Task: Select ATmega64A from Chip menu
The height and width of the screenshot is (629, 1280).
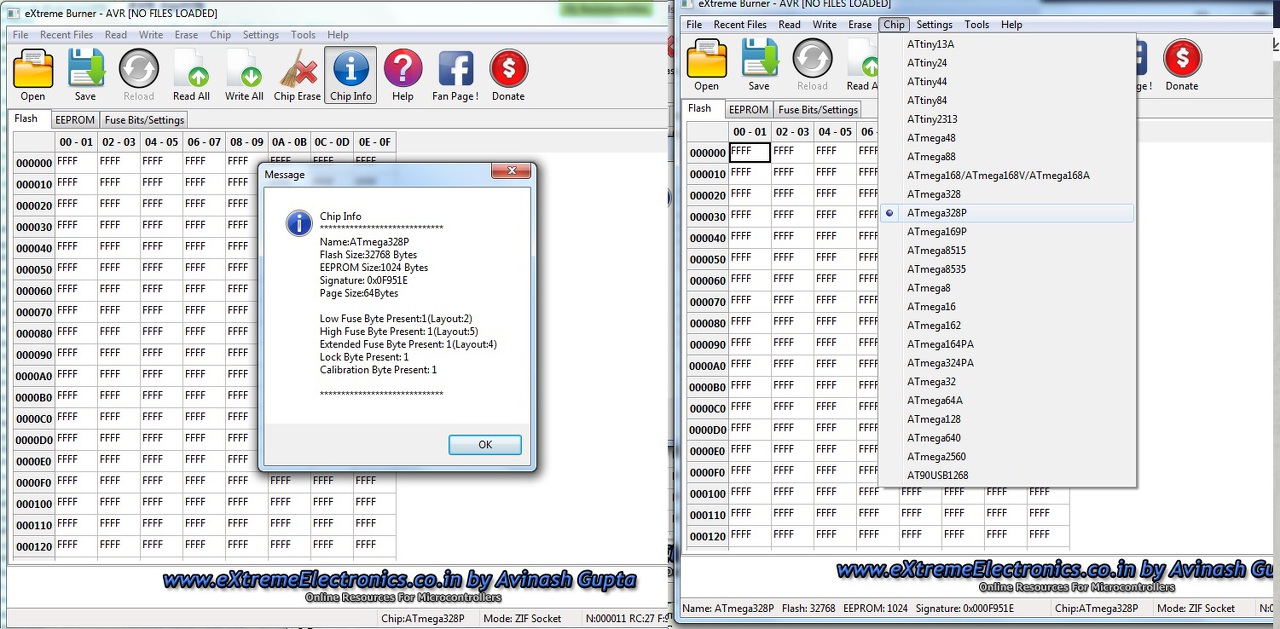Action: click(1007, 401)
